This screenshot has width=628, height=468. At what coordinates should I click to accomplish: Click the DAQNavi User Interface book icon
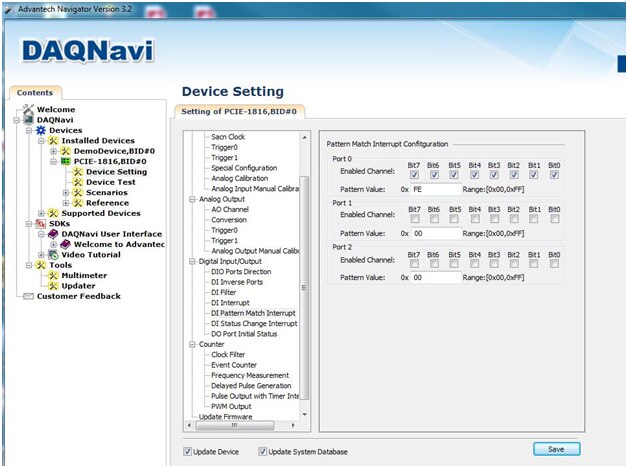click(x=53, y=234)
